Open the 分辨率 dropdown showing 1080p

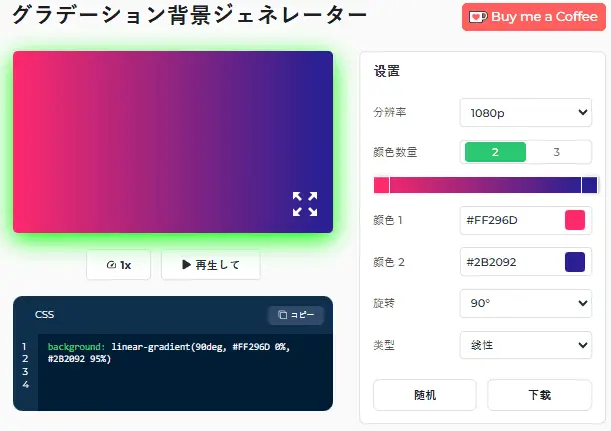point(526,113)
